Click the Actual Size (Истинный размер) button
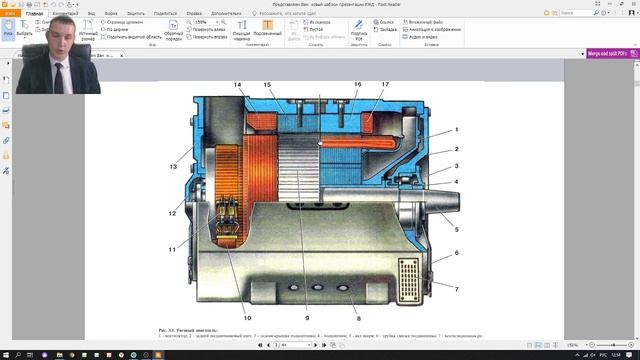Image resolution: width=640 pixels, height=360 pixels. point(88,30)
